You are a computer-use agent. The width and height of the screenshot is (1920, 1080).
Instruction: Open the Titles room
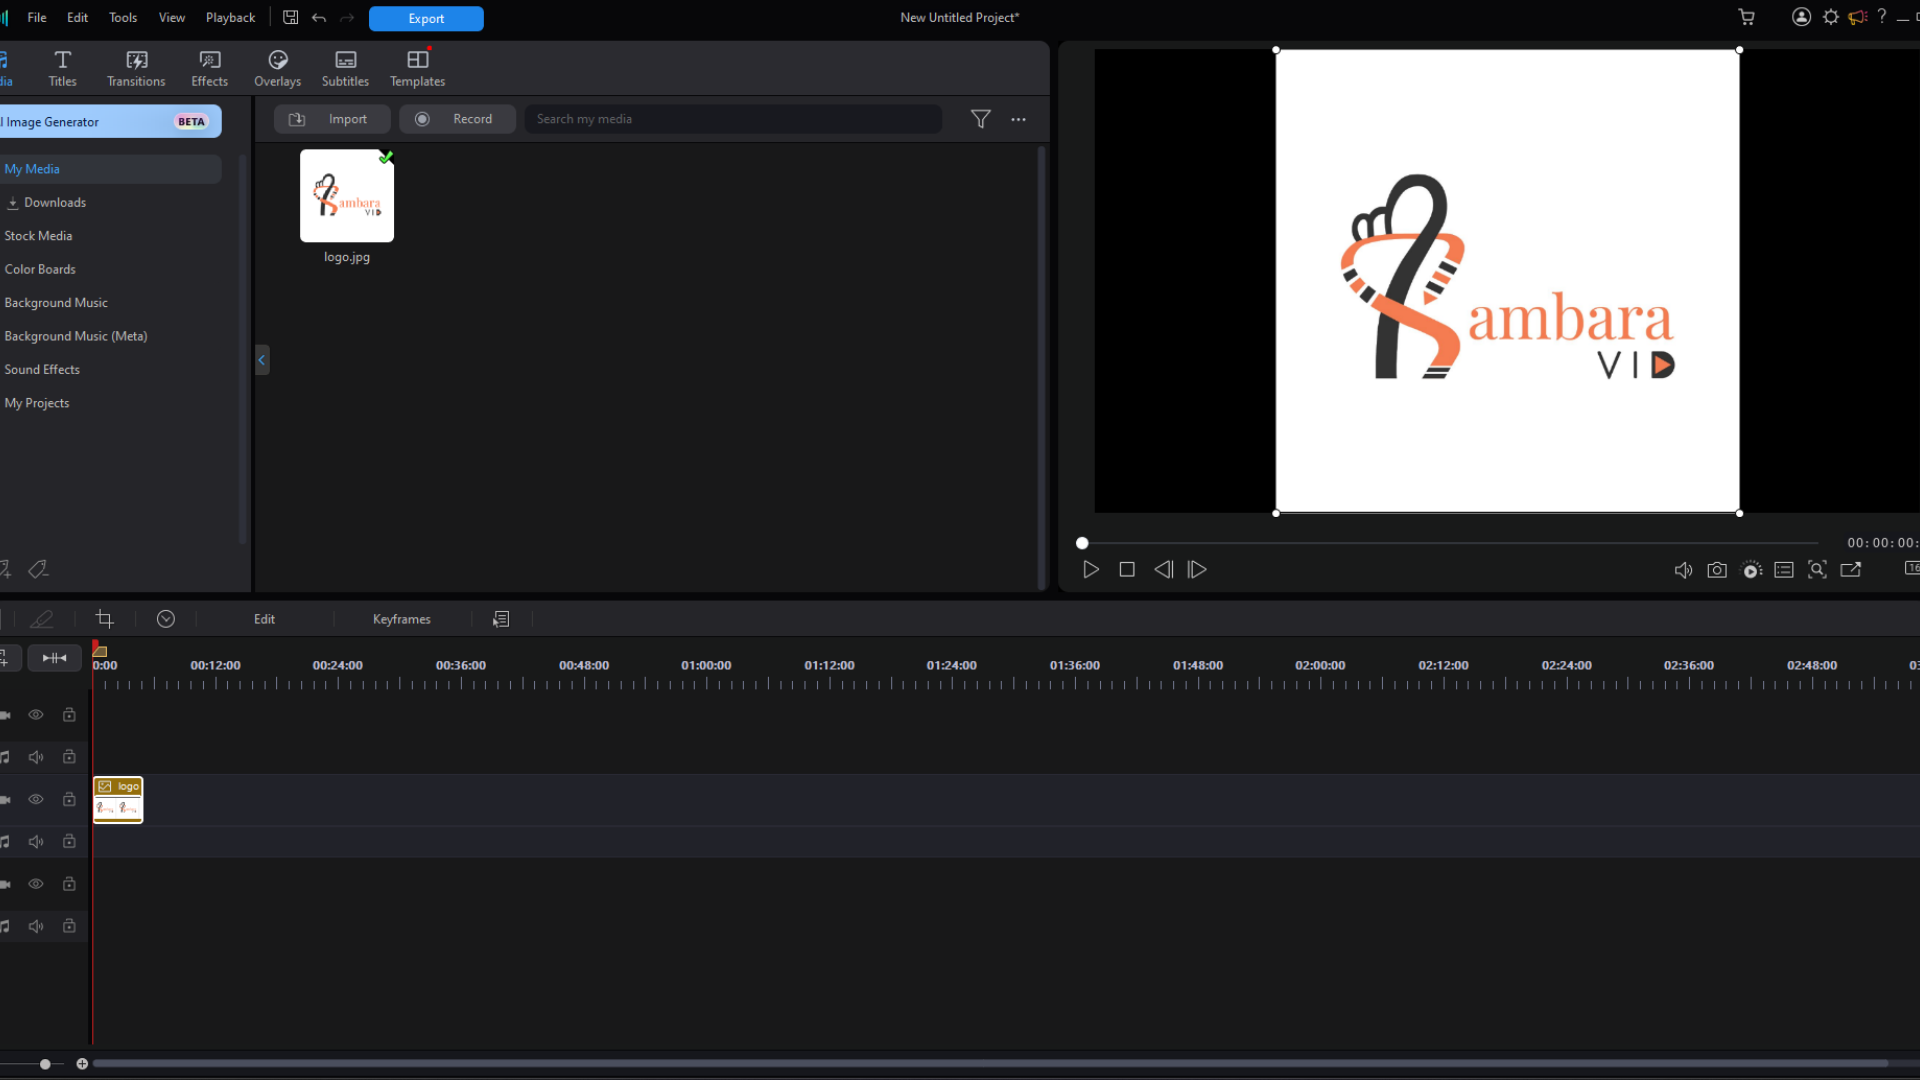[x=62, y=69]
